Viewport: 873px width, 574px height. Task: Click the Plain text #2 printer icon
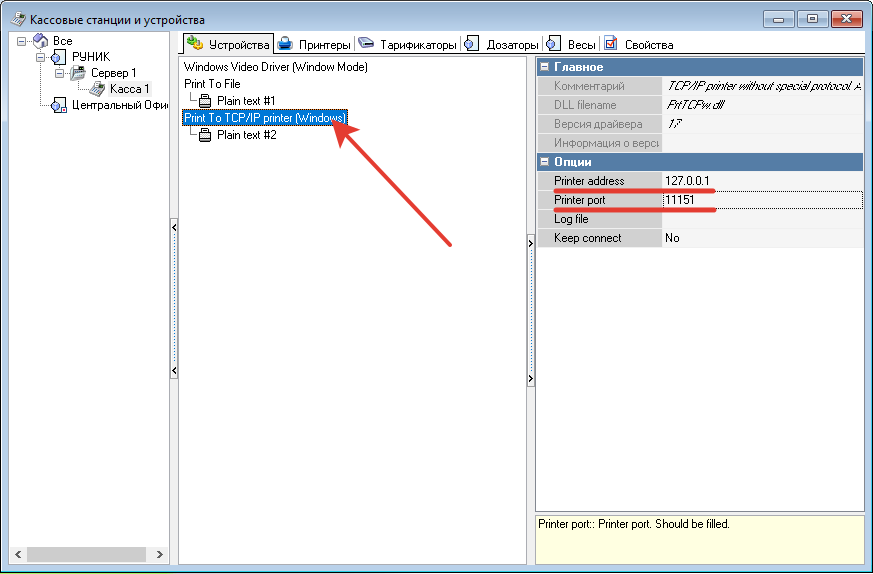tap(205, 135)
